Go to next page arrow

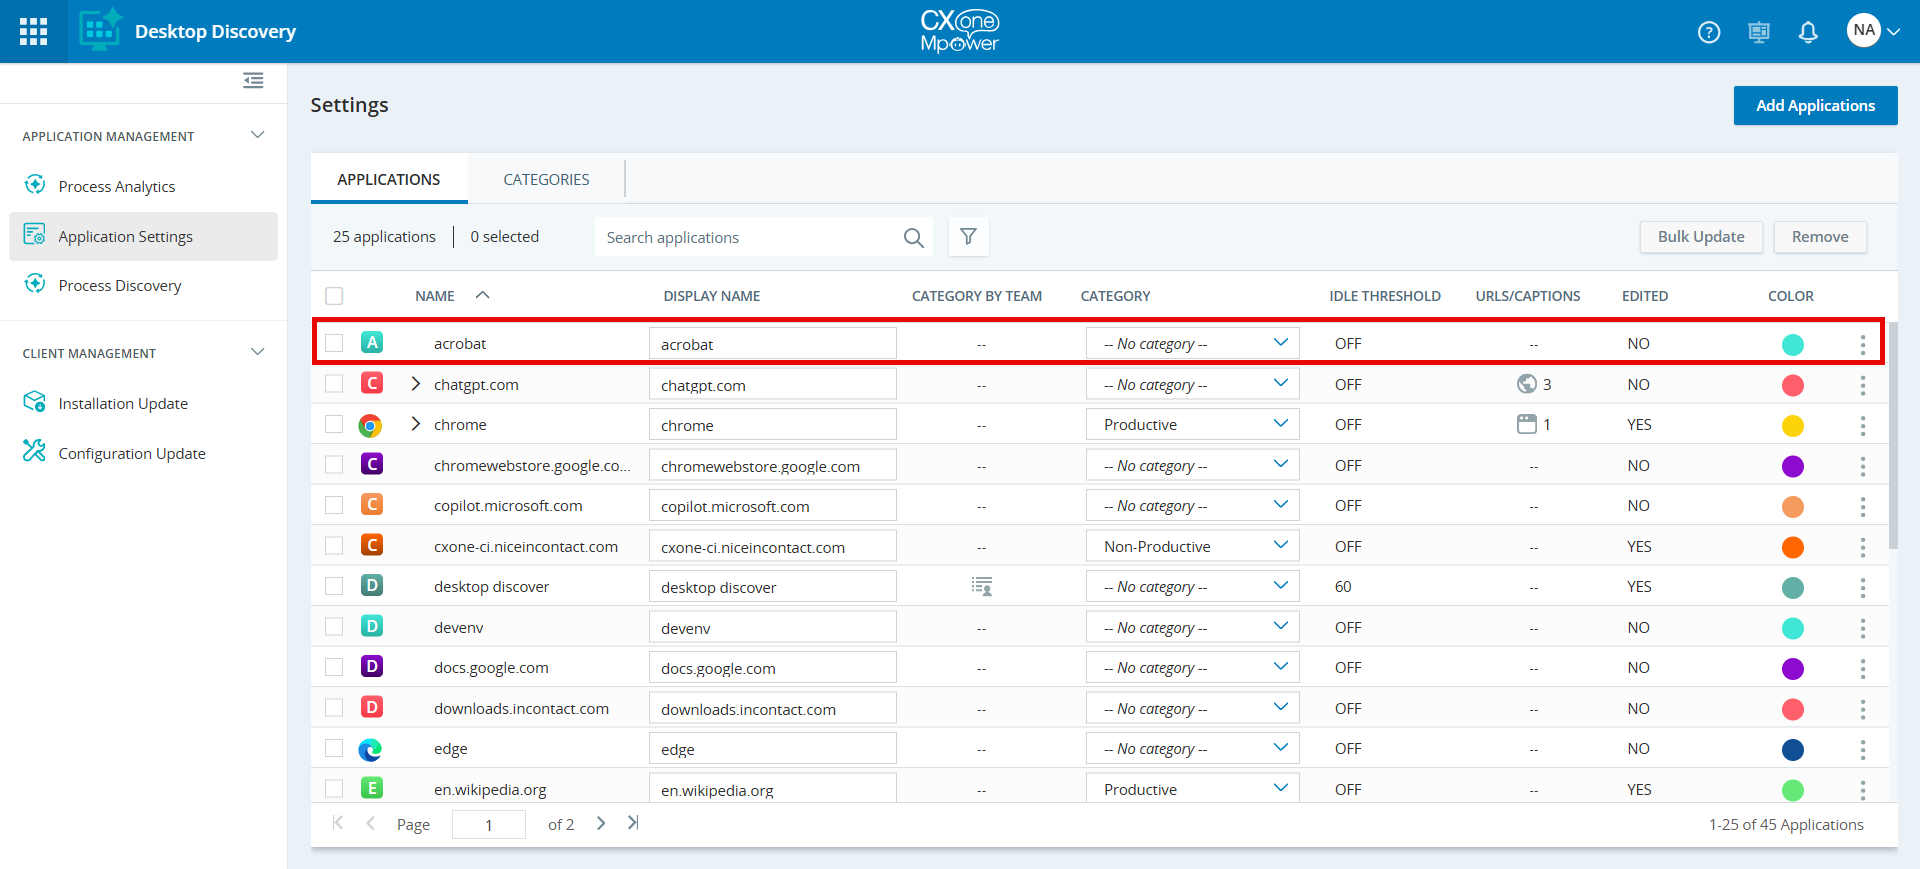pyautogui.click(x=601, y=823)
